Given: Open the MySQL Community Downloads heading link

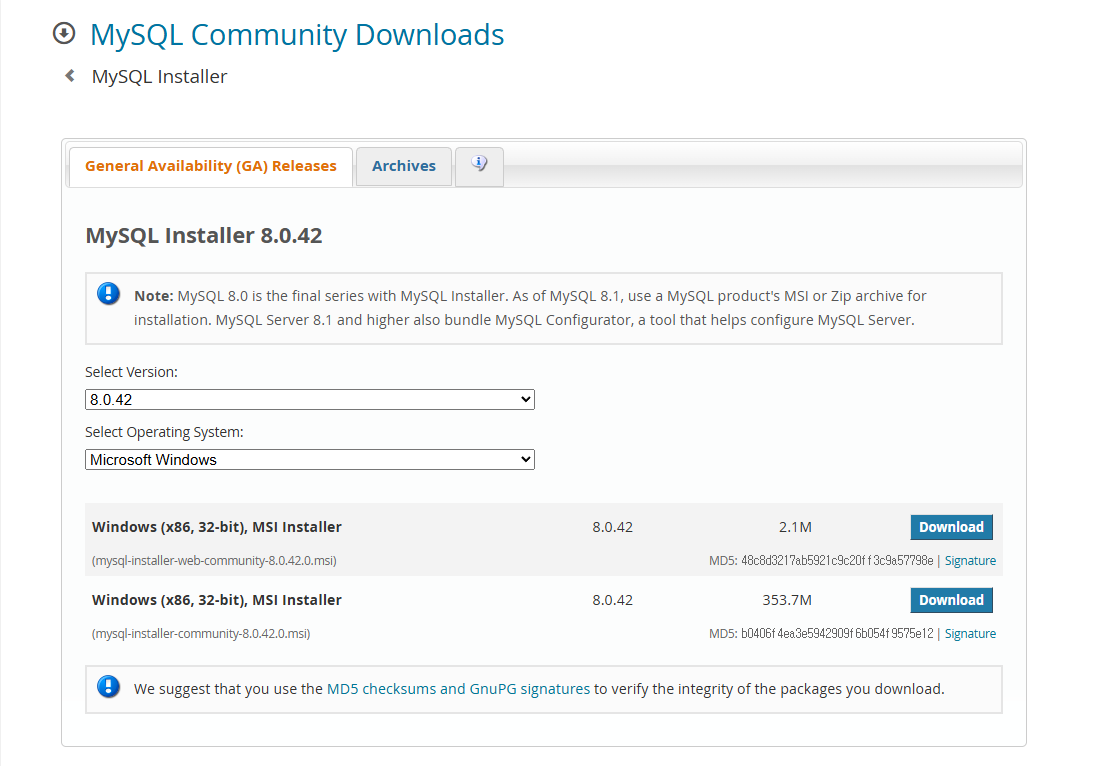Looking at the screenshot, I should pos(297,35).
